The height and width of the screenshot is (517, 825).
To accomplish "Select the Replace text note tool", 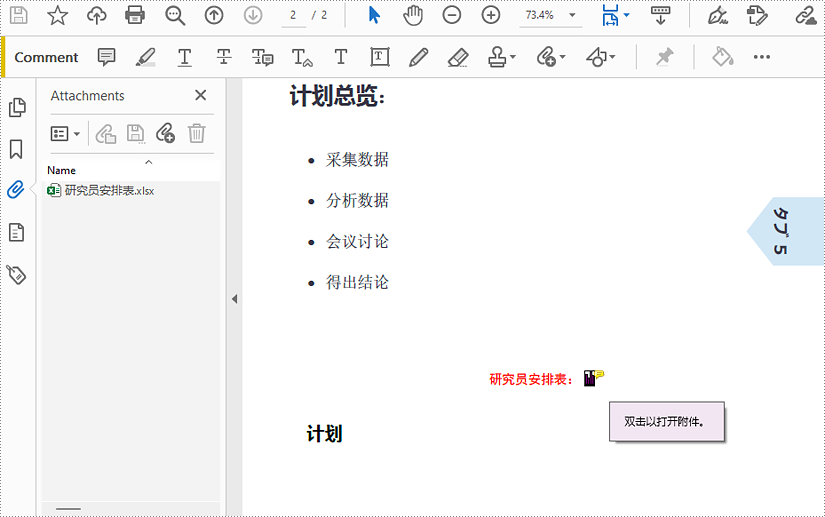I will pyautogui.click(x=262, y=57).
